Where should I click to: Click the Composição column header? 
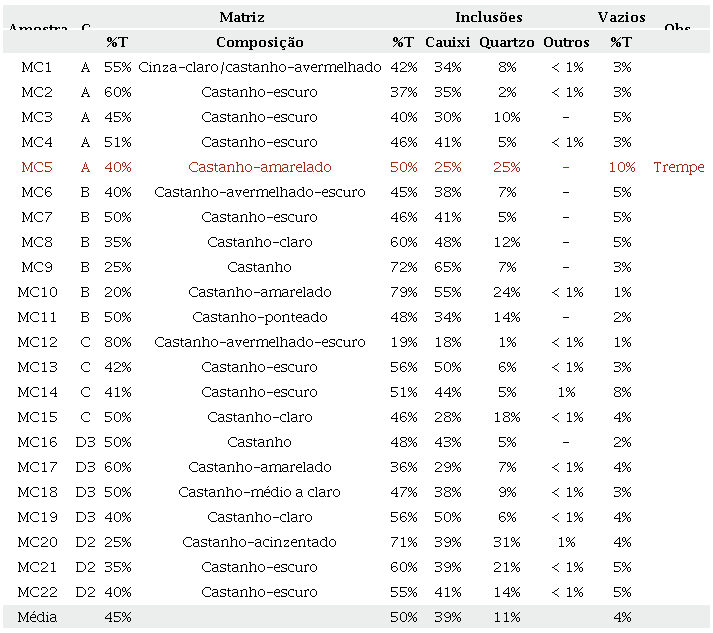tap(259, 42)
